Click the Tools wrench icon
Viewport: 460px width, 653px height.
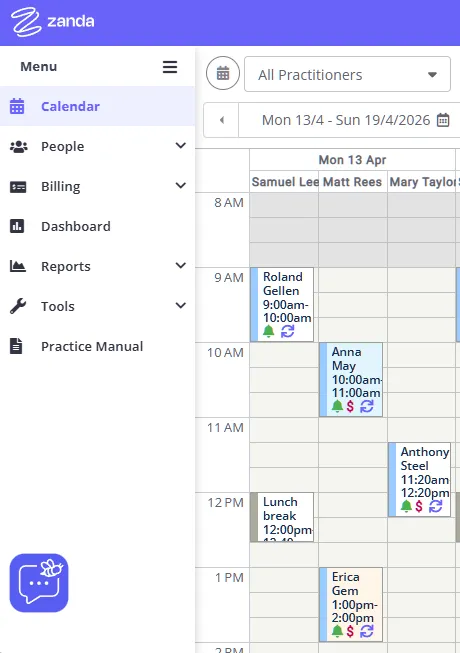point(18,306)
